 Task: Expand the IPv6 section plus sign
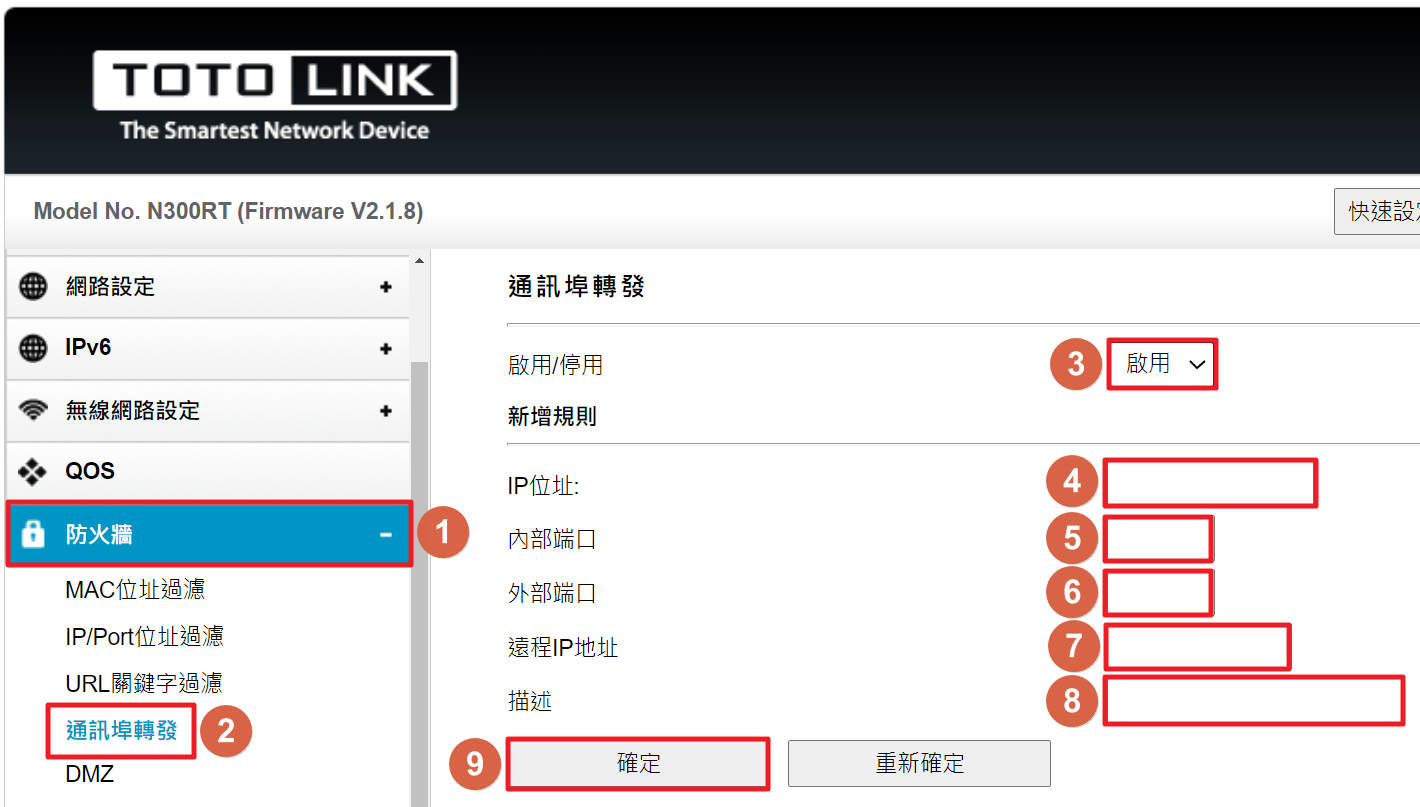pyautogui.click(x=386, y=349)
